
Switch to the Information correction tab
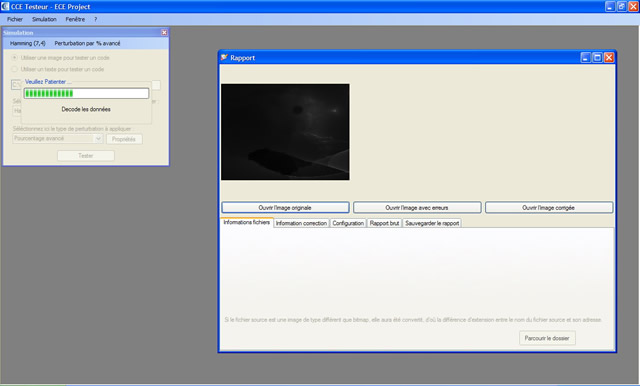301,223
